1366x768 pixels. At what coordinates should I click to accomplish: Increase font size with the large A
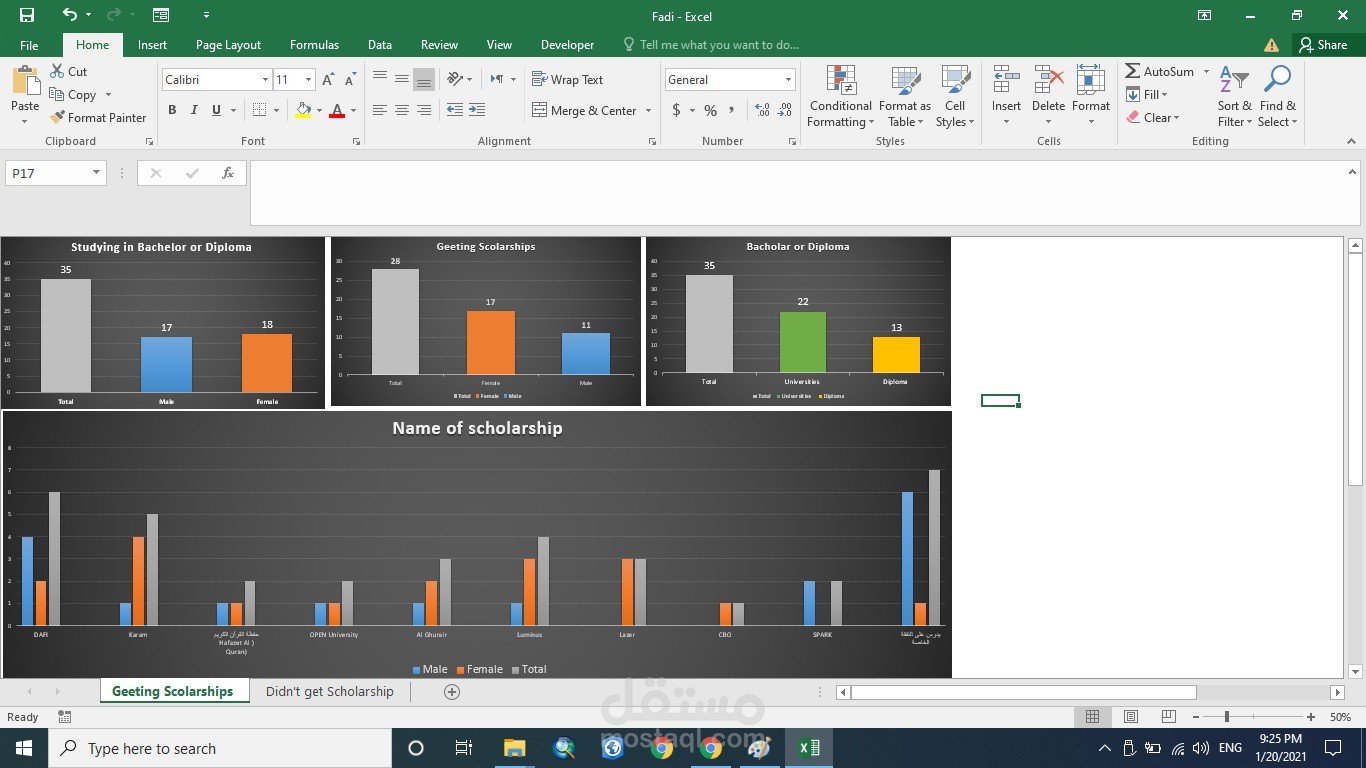[328, 80]
